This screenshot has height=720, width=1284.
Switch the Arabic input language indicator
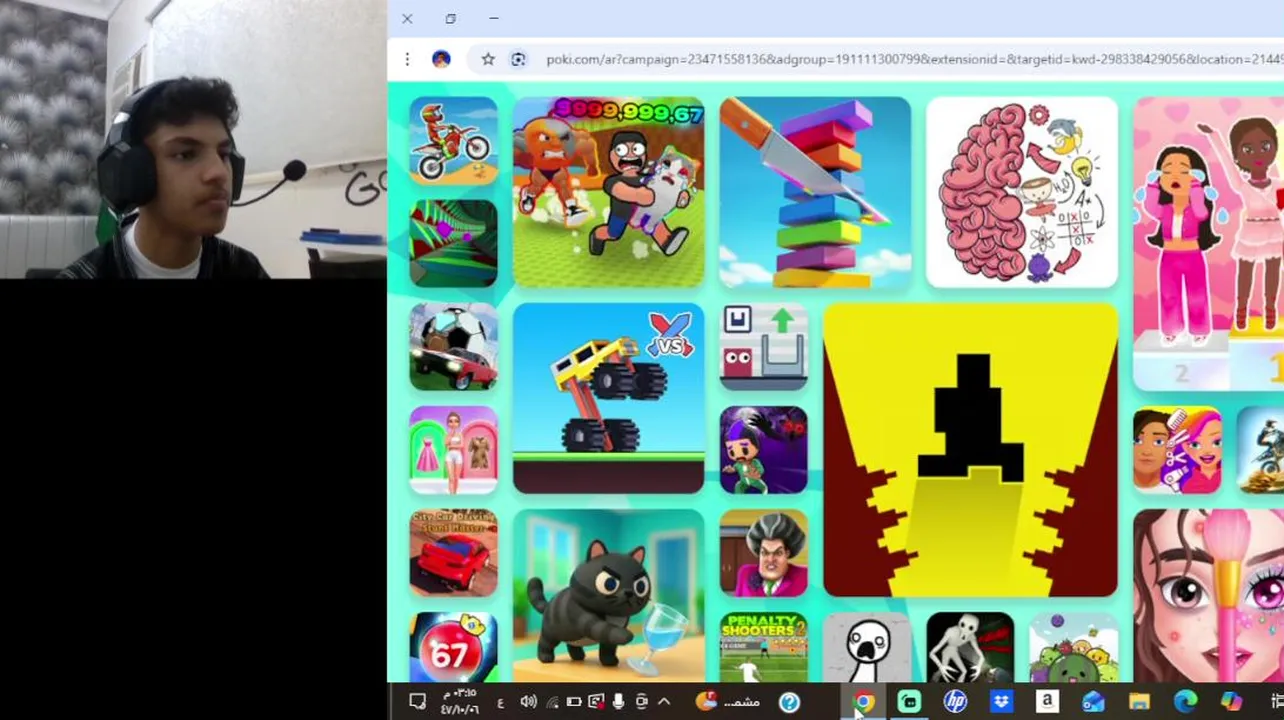(x=501, y=703)
